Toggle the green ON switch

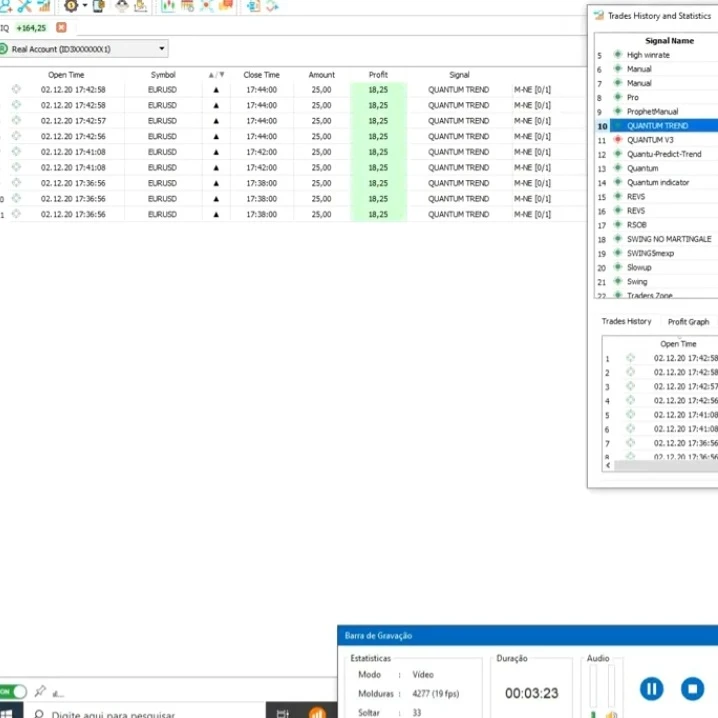(x=13, y=691)
